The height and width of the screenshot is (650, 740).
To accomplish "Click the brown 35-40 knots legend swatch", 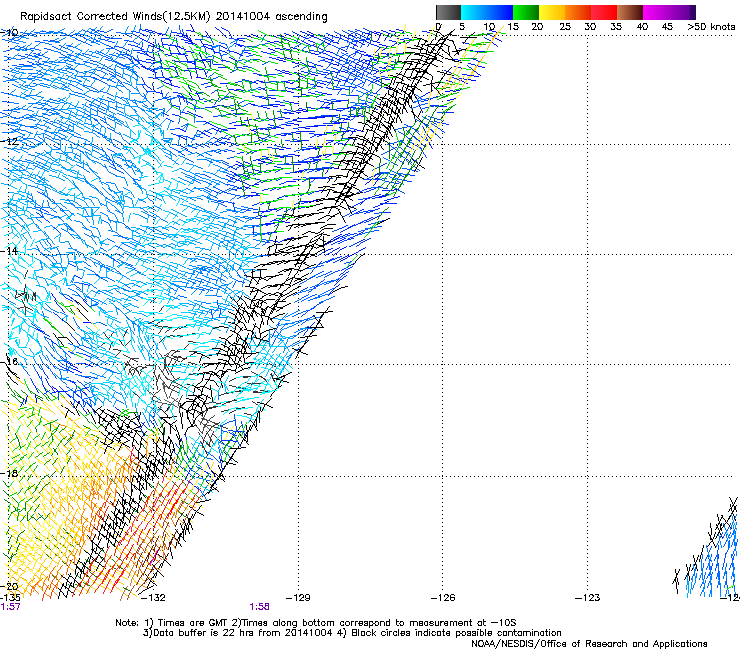I will pyautogui.click(x=630, y=12).
